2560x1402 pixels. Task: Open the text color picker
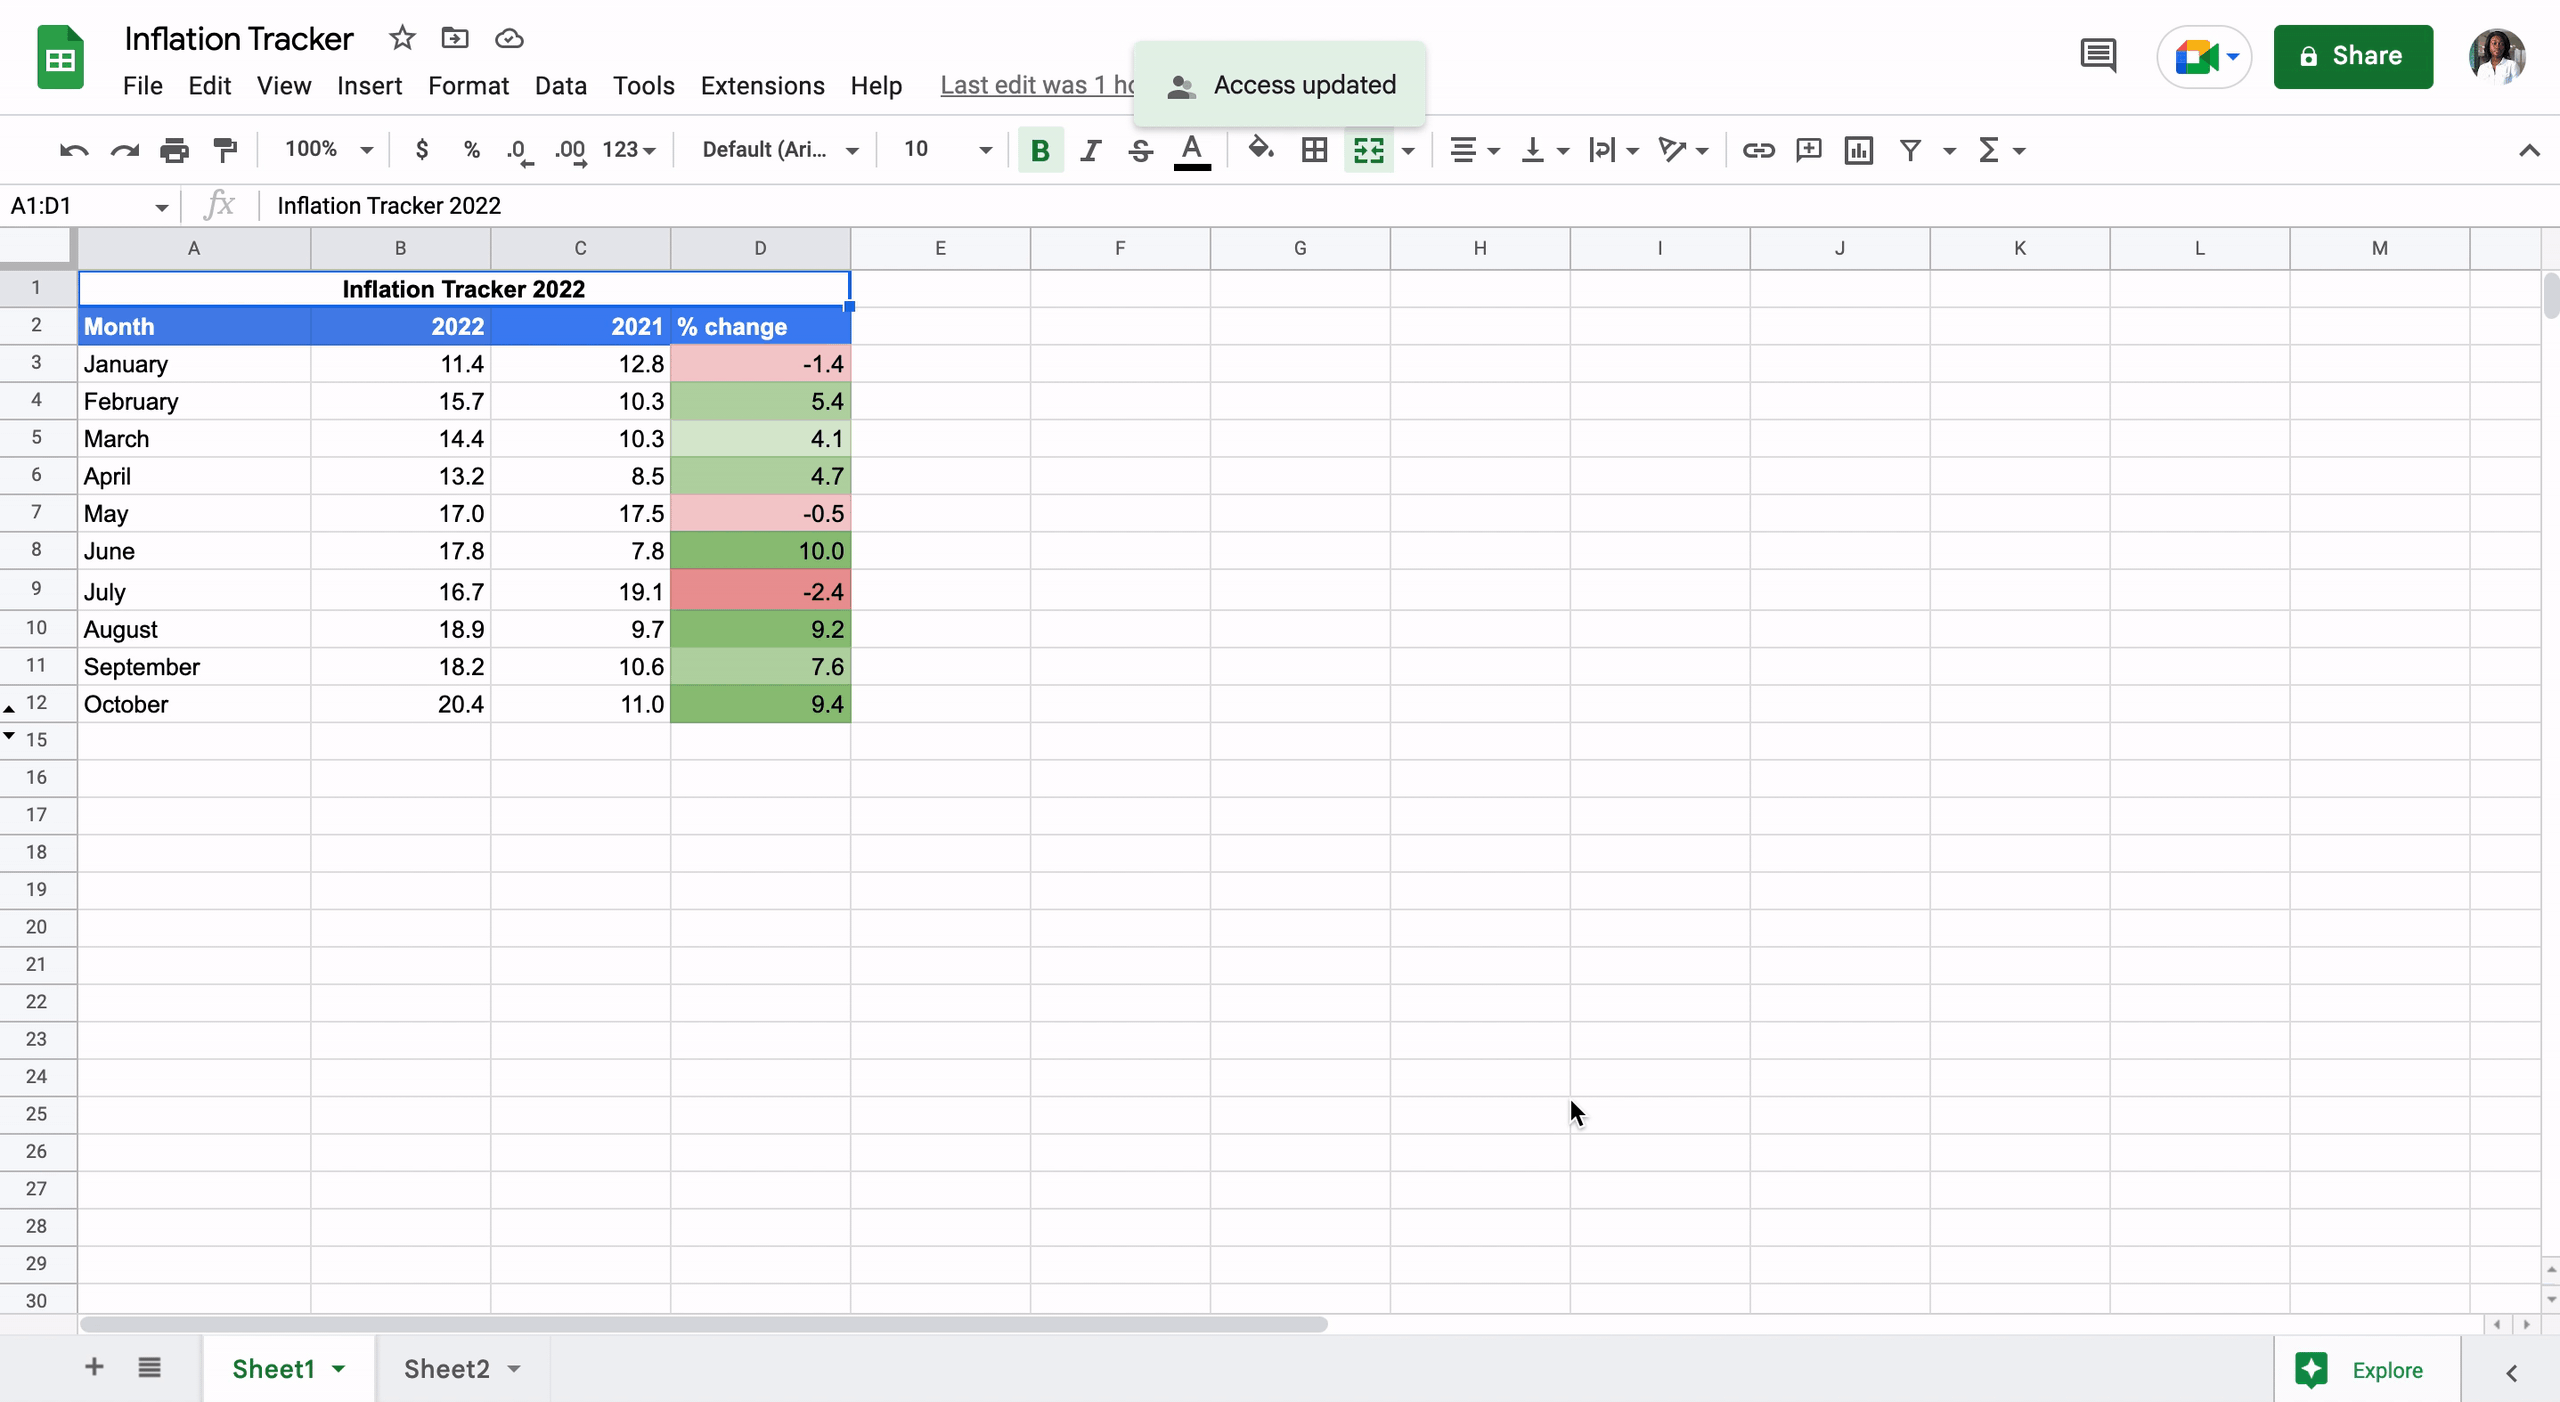[x=1191, y=150]
